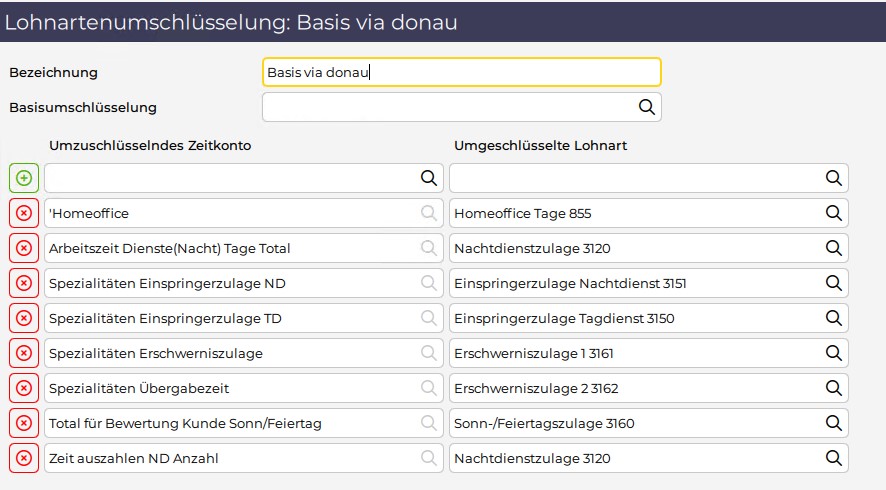The height and width of the screenshot is (490, 886).
Task: Delete the Arbeitszeit Dienste(Nacht) Tage Total row
Action: pos(24,248)
